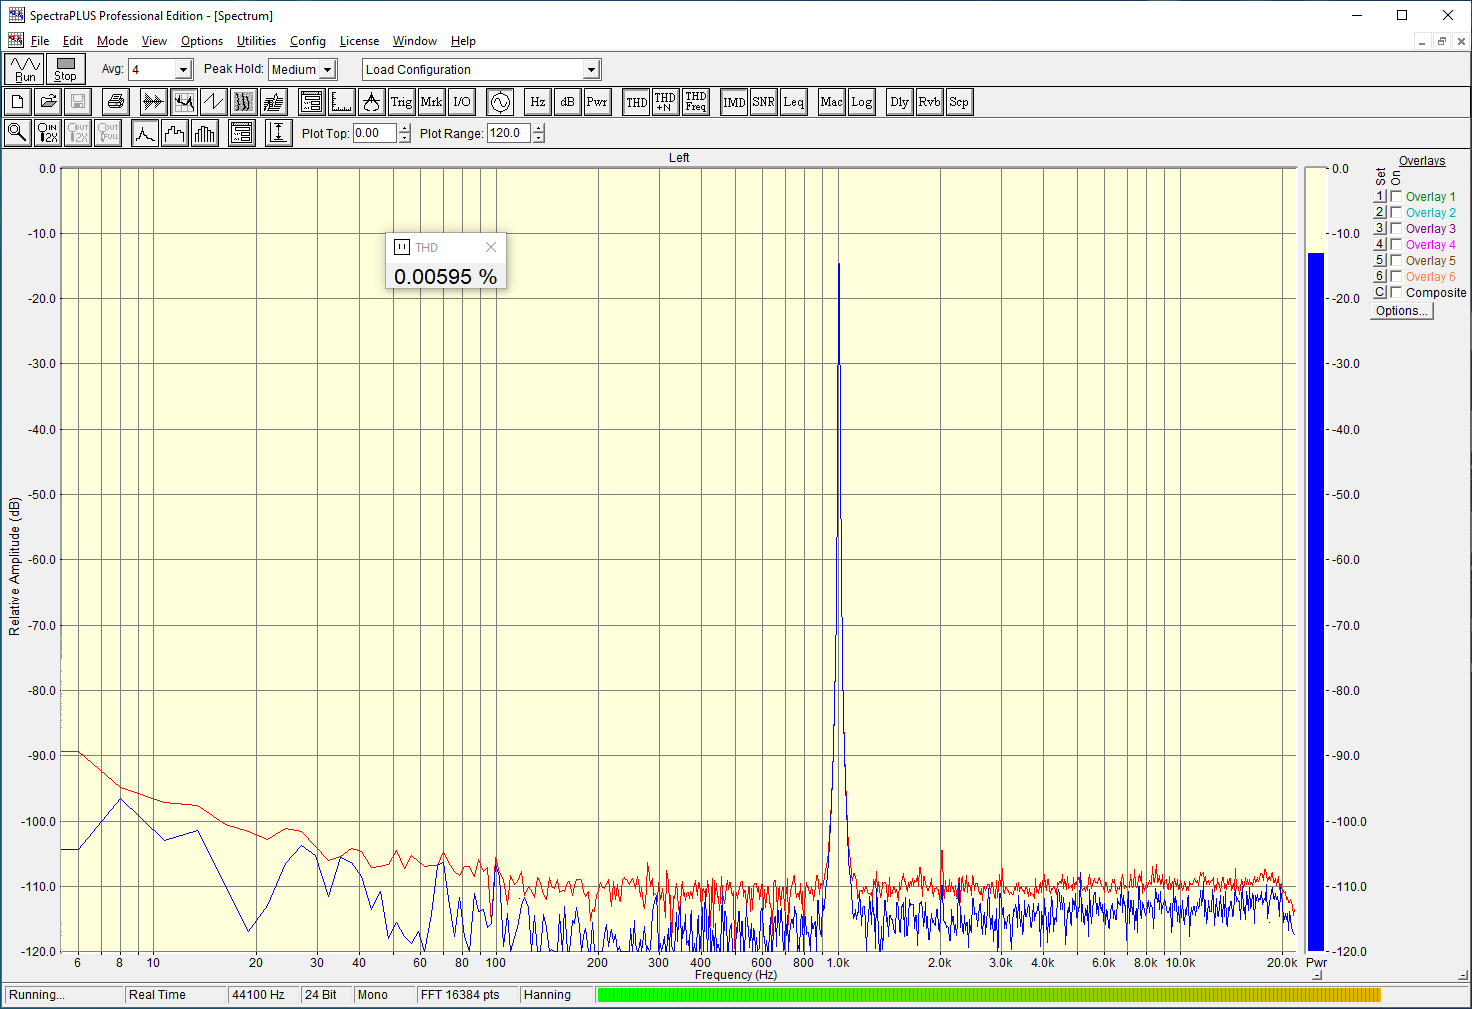Open the License menu
1472x1009 pixels.
point(359,41)
